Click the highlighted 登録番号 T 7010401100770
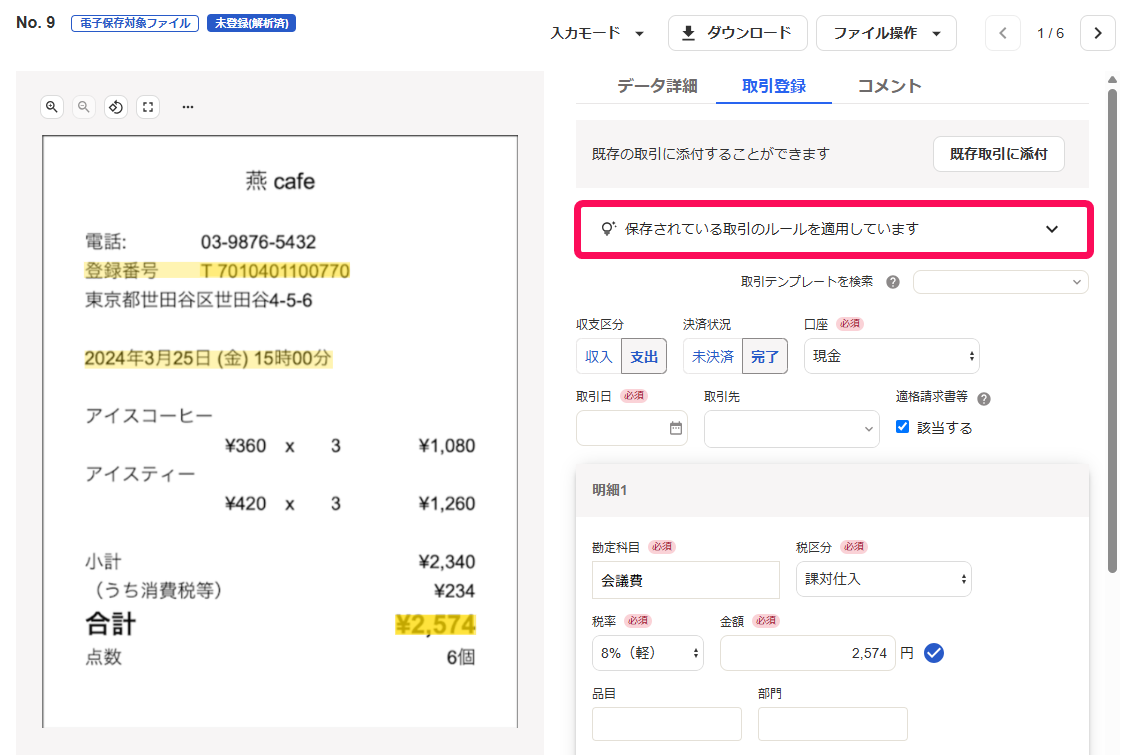This screenshot has height=755, width=1132. (217, 271)
